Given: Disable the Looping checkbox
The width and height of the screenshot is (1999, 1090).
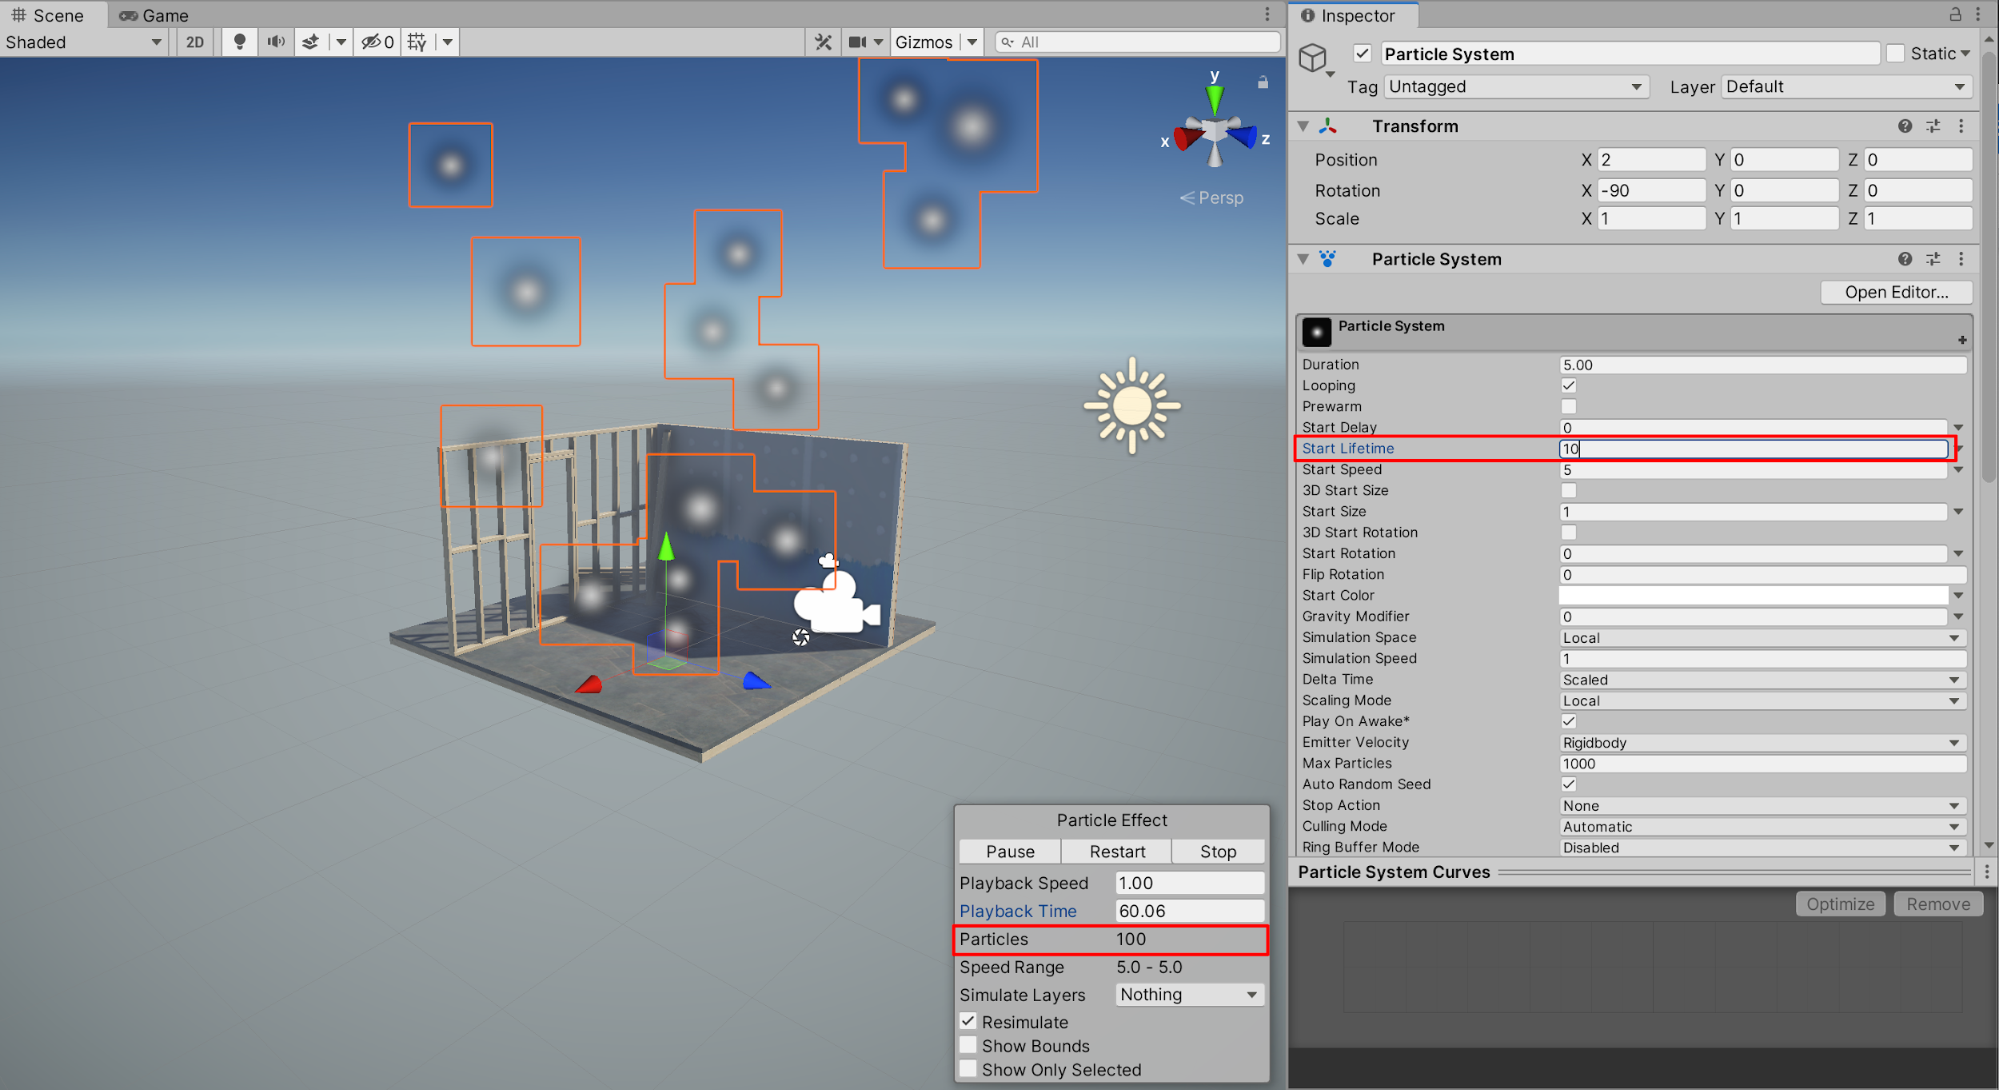Looking at the screenshot, I should click(1568, 386).
